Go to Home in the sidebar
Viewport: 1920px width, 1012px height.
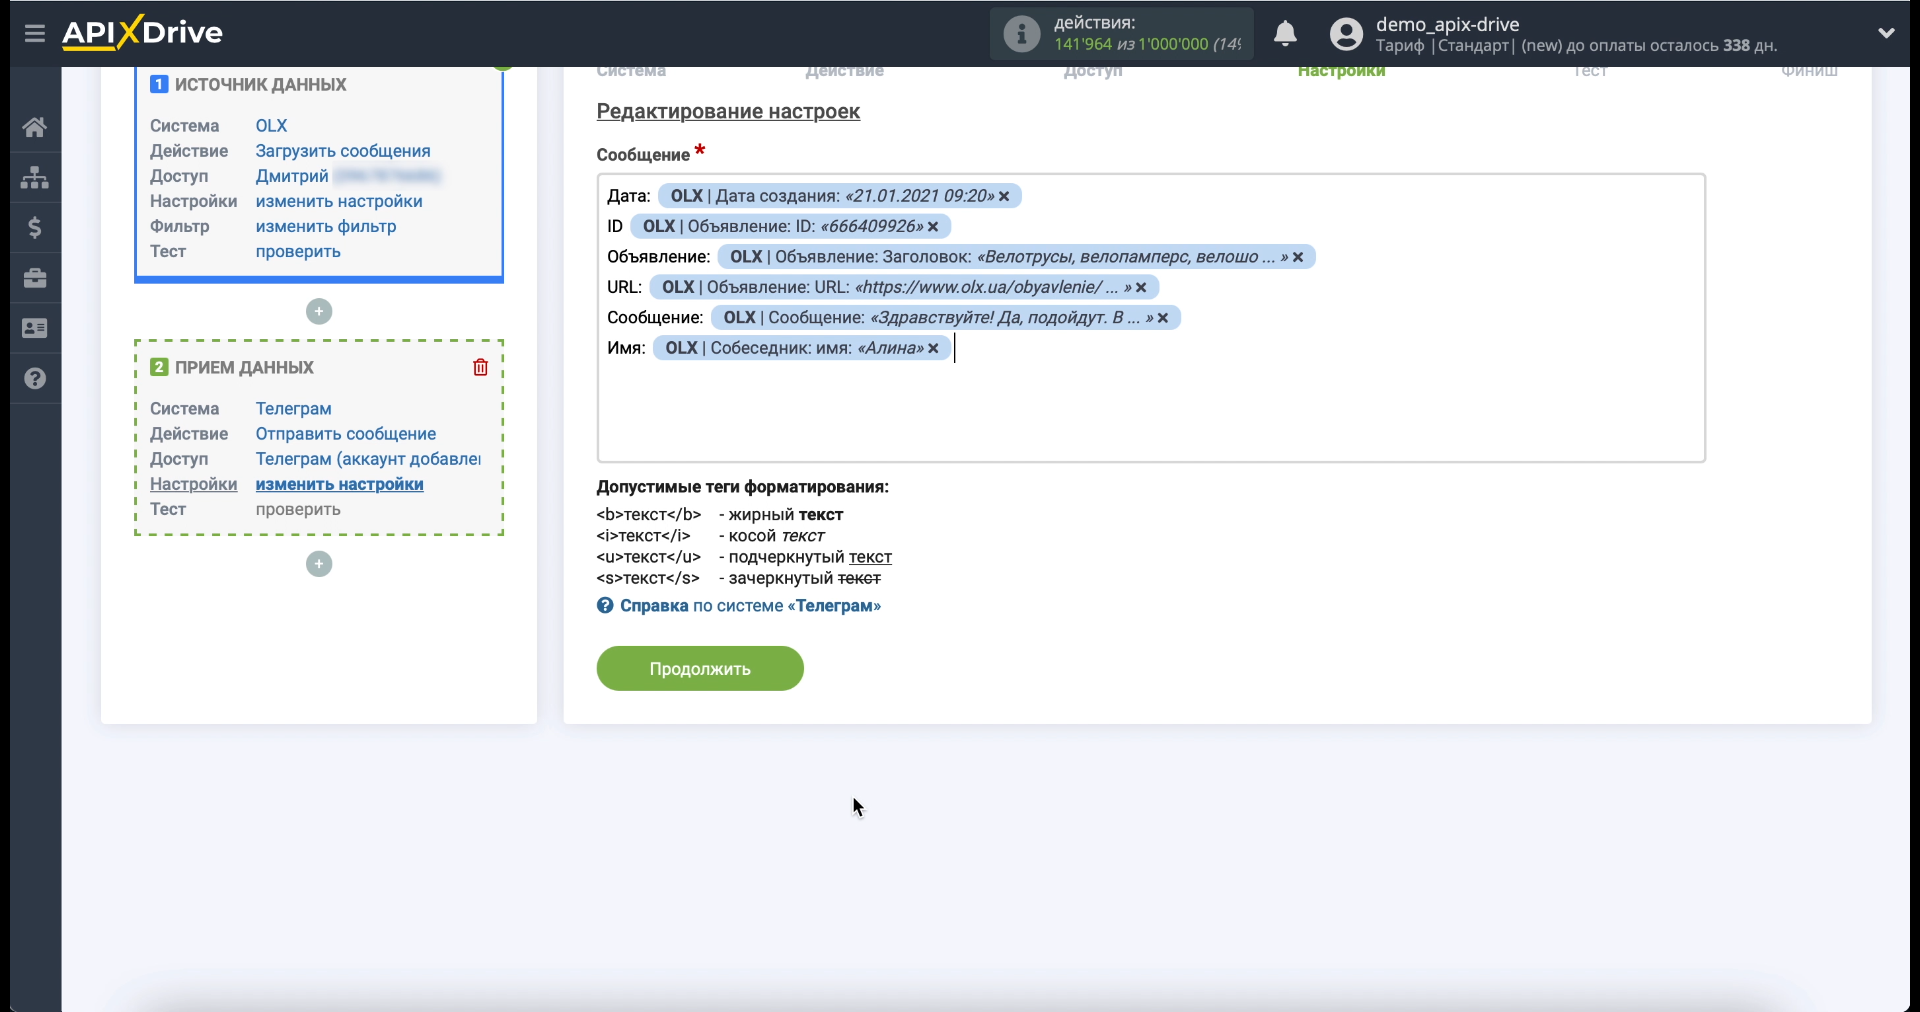pyautogui.click(x=35, y=127)
